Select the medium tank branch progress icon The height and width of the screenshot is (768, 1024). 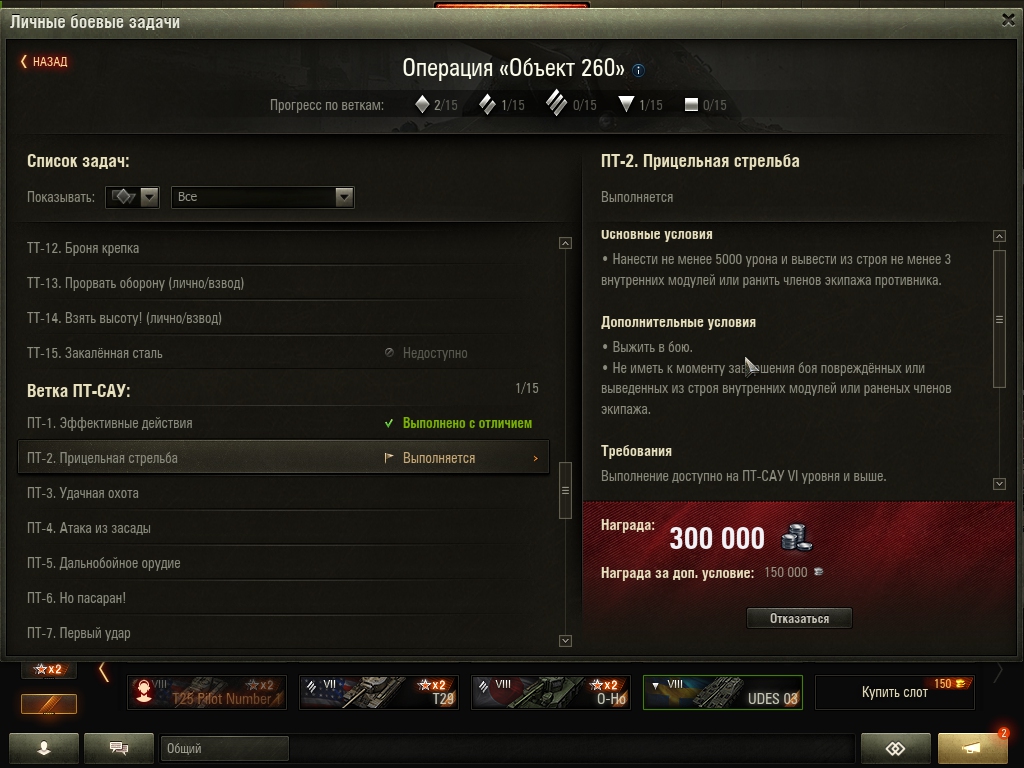(487, 104)
